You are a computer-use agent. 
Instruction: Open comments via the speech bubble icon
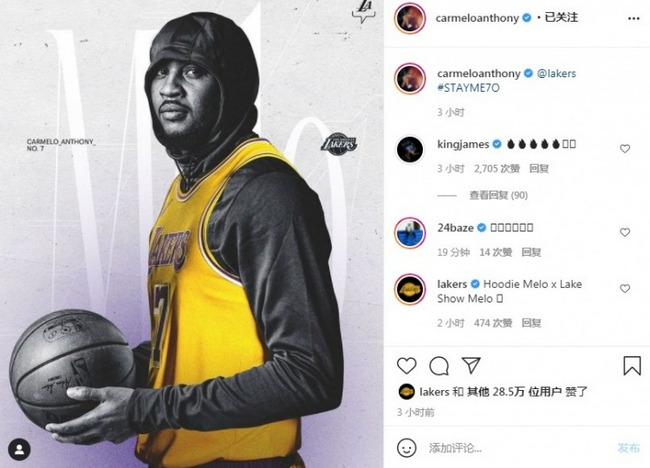click(x=439, y=366)
